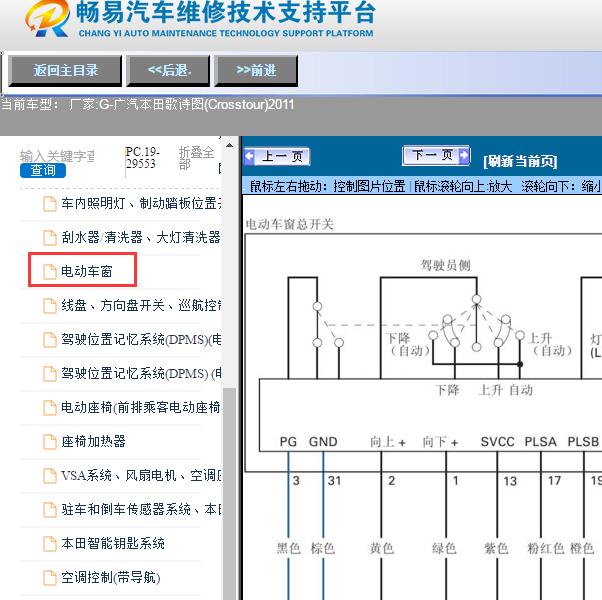The height and width of the screenshot is (600, 602).
Task: Click document icon beside 电动座椅
Action: click(x=50, y=408)
